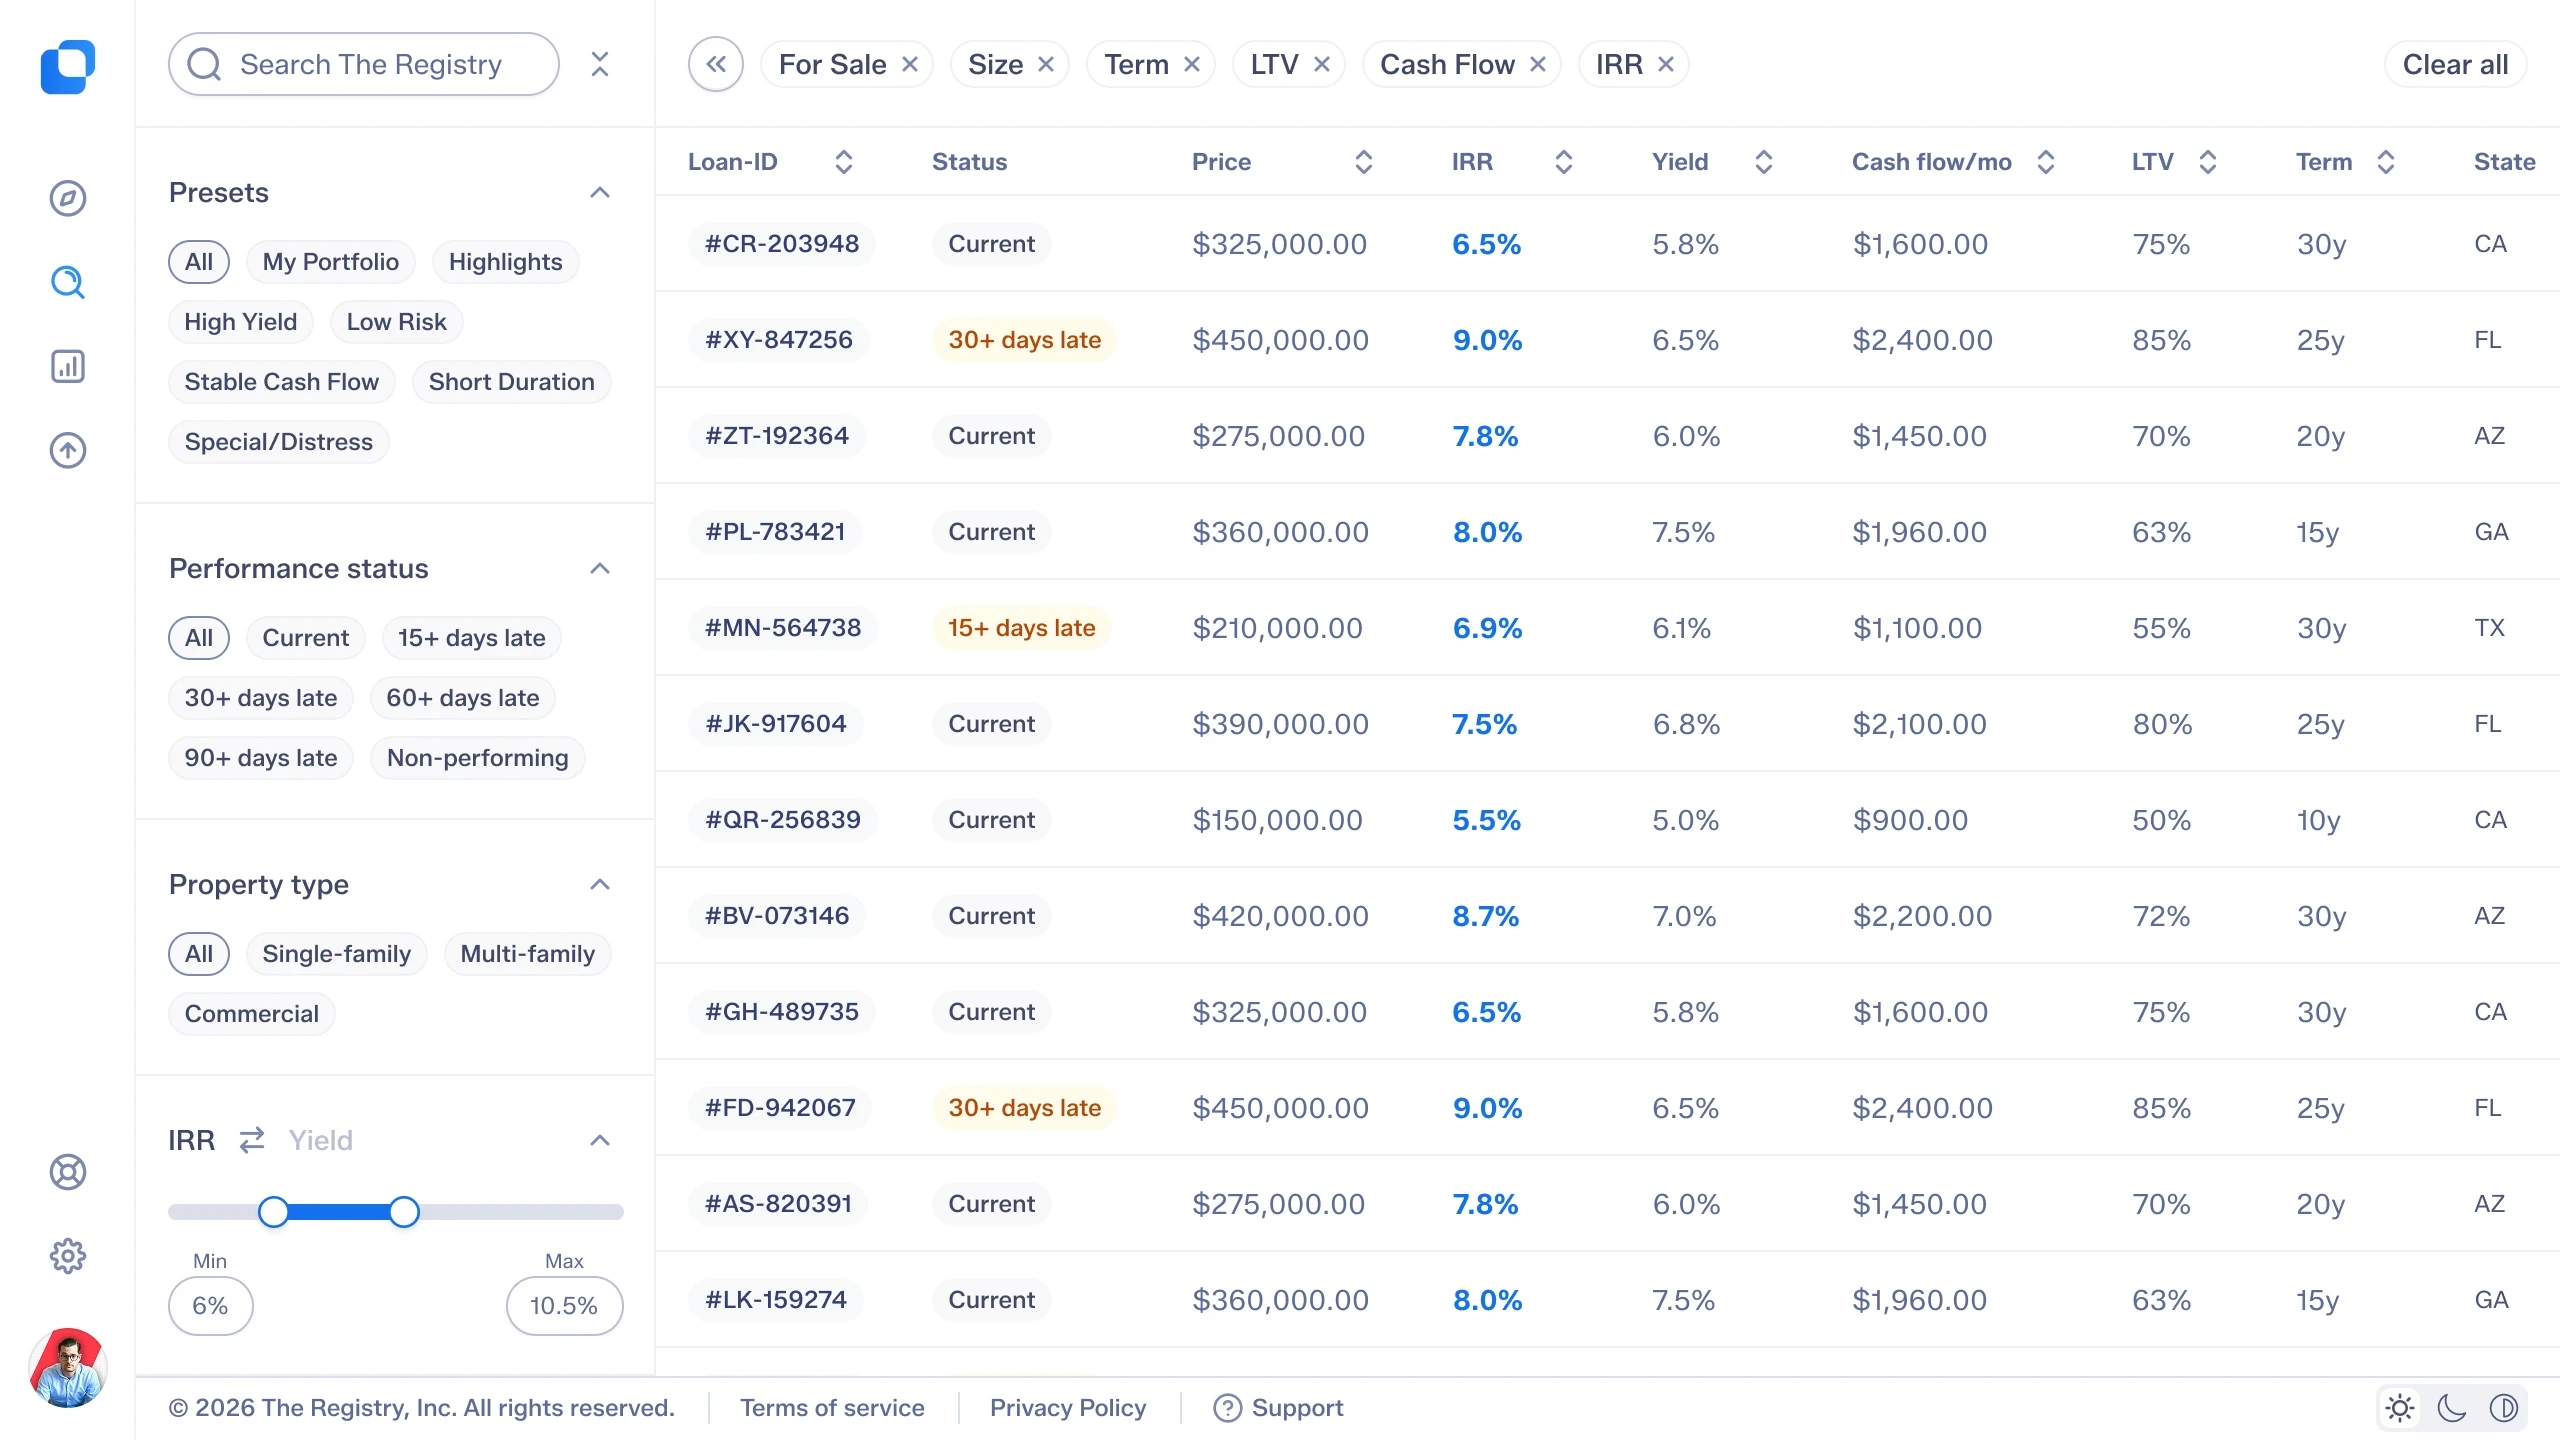
Task: Toggle the Low Risk preset
Action: click(x=397, y=322)
